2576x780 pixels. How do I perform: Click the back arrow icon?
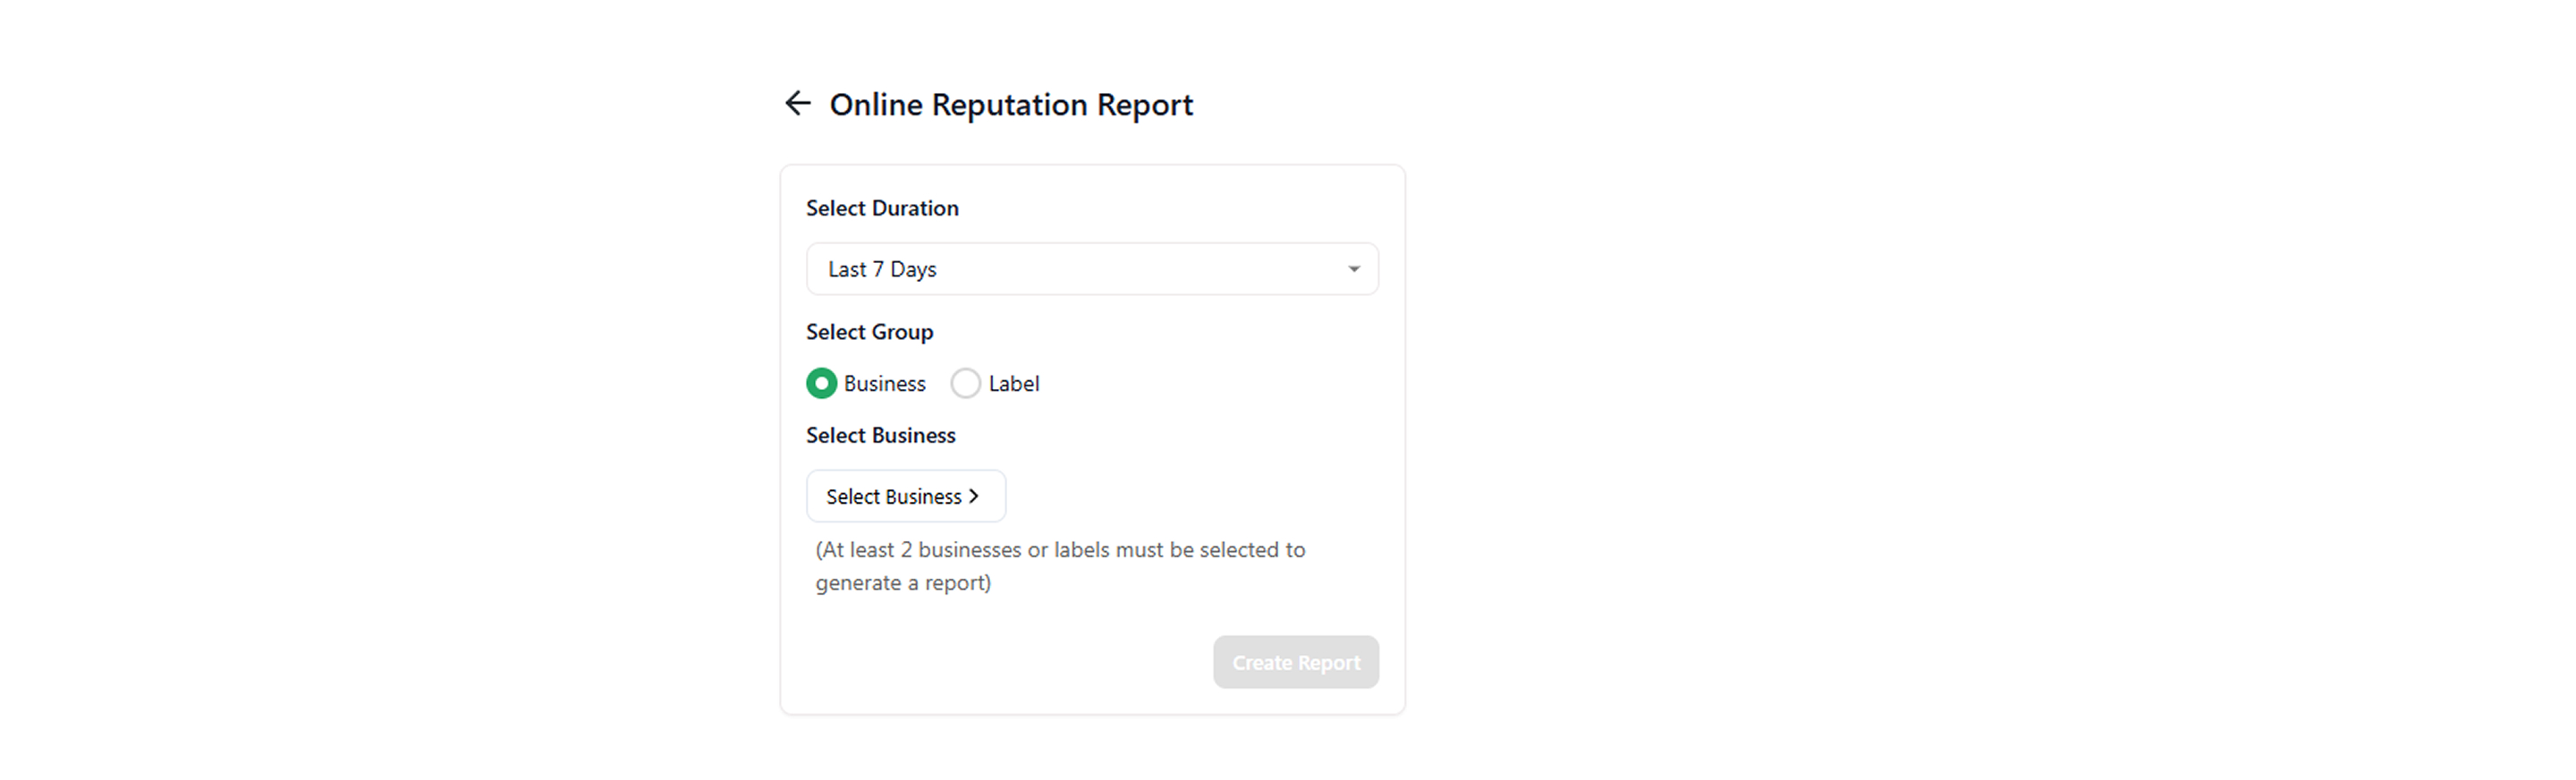click(x=797, y=103)
